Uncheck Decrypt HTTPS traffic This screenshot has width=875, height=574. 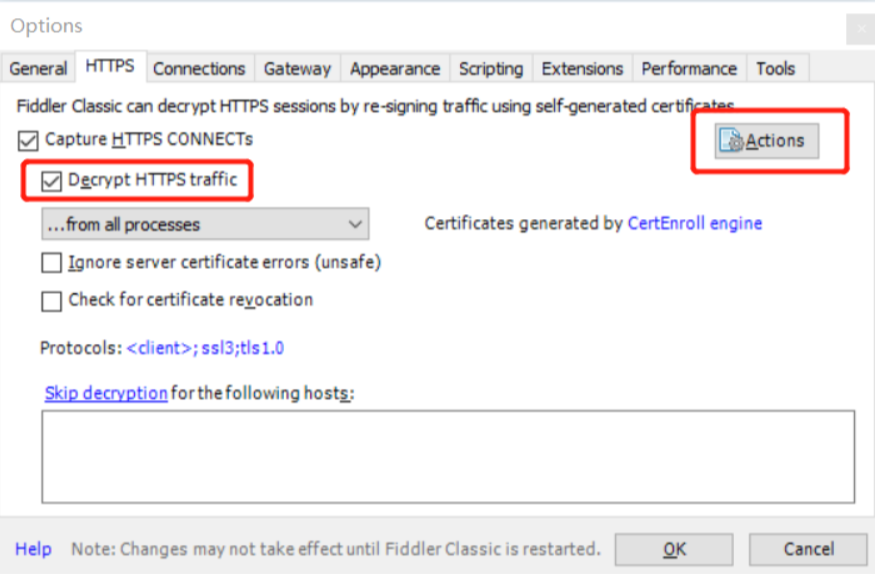click(51, 181)
